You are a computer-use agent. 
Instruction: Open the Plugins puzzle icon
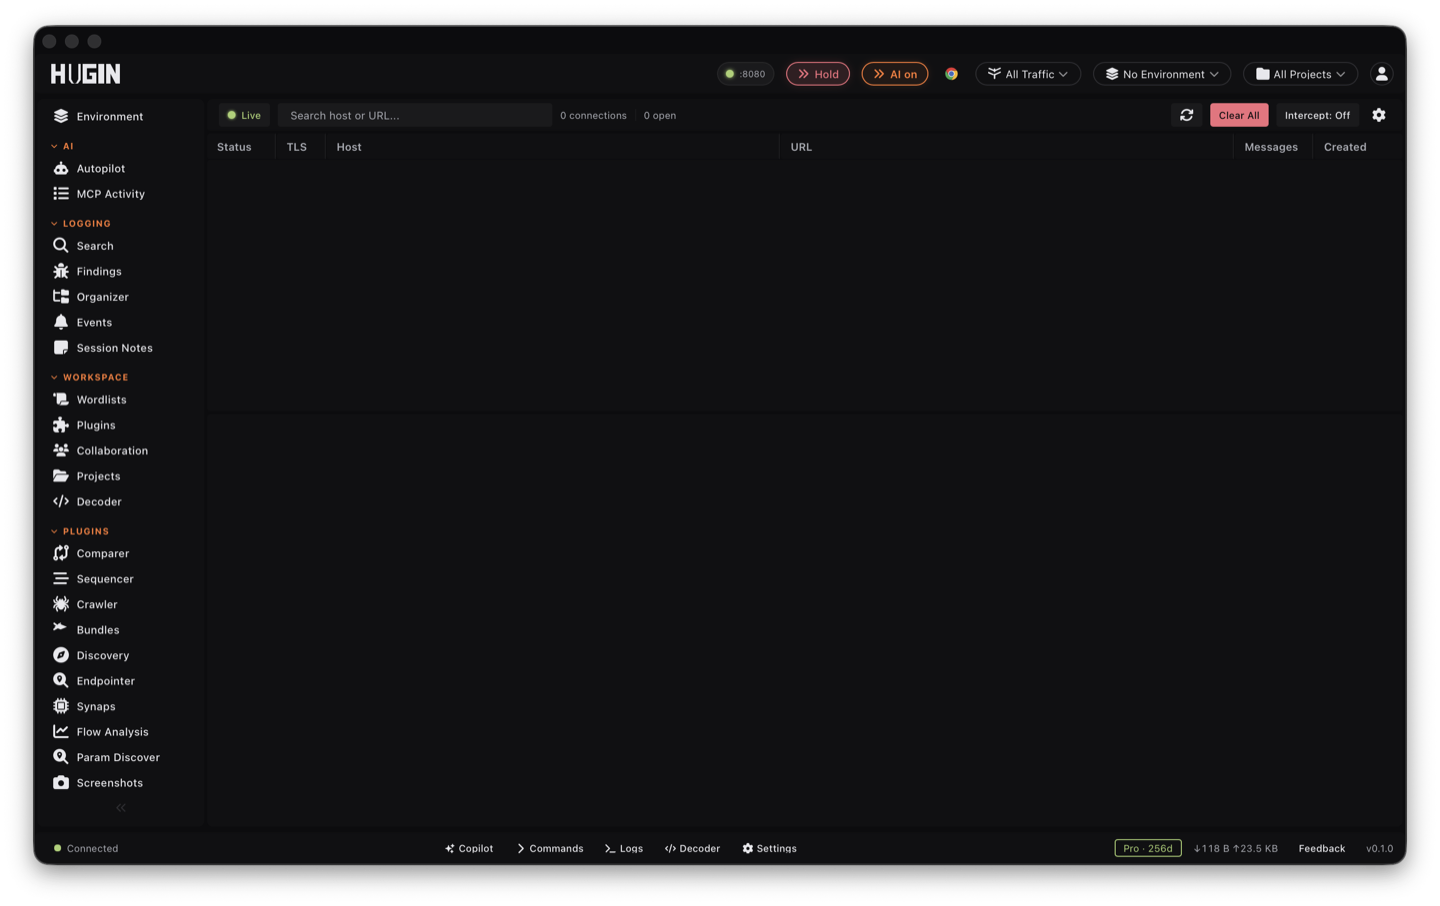[61, 425]
